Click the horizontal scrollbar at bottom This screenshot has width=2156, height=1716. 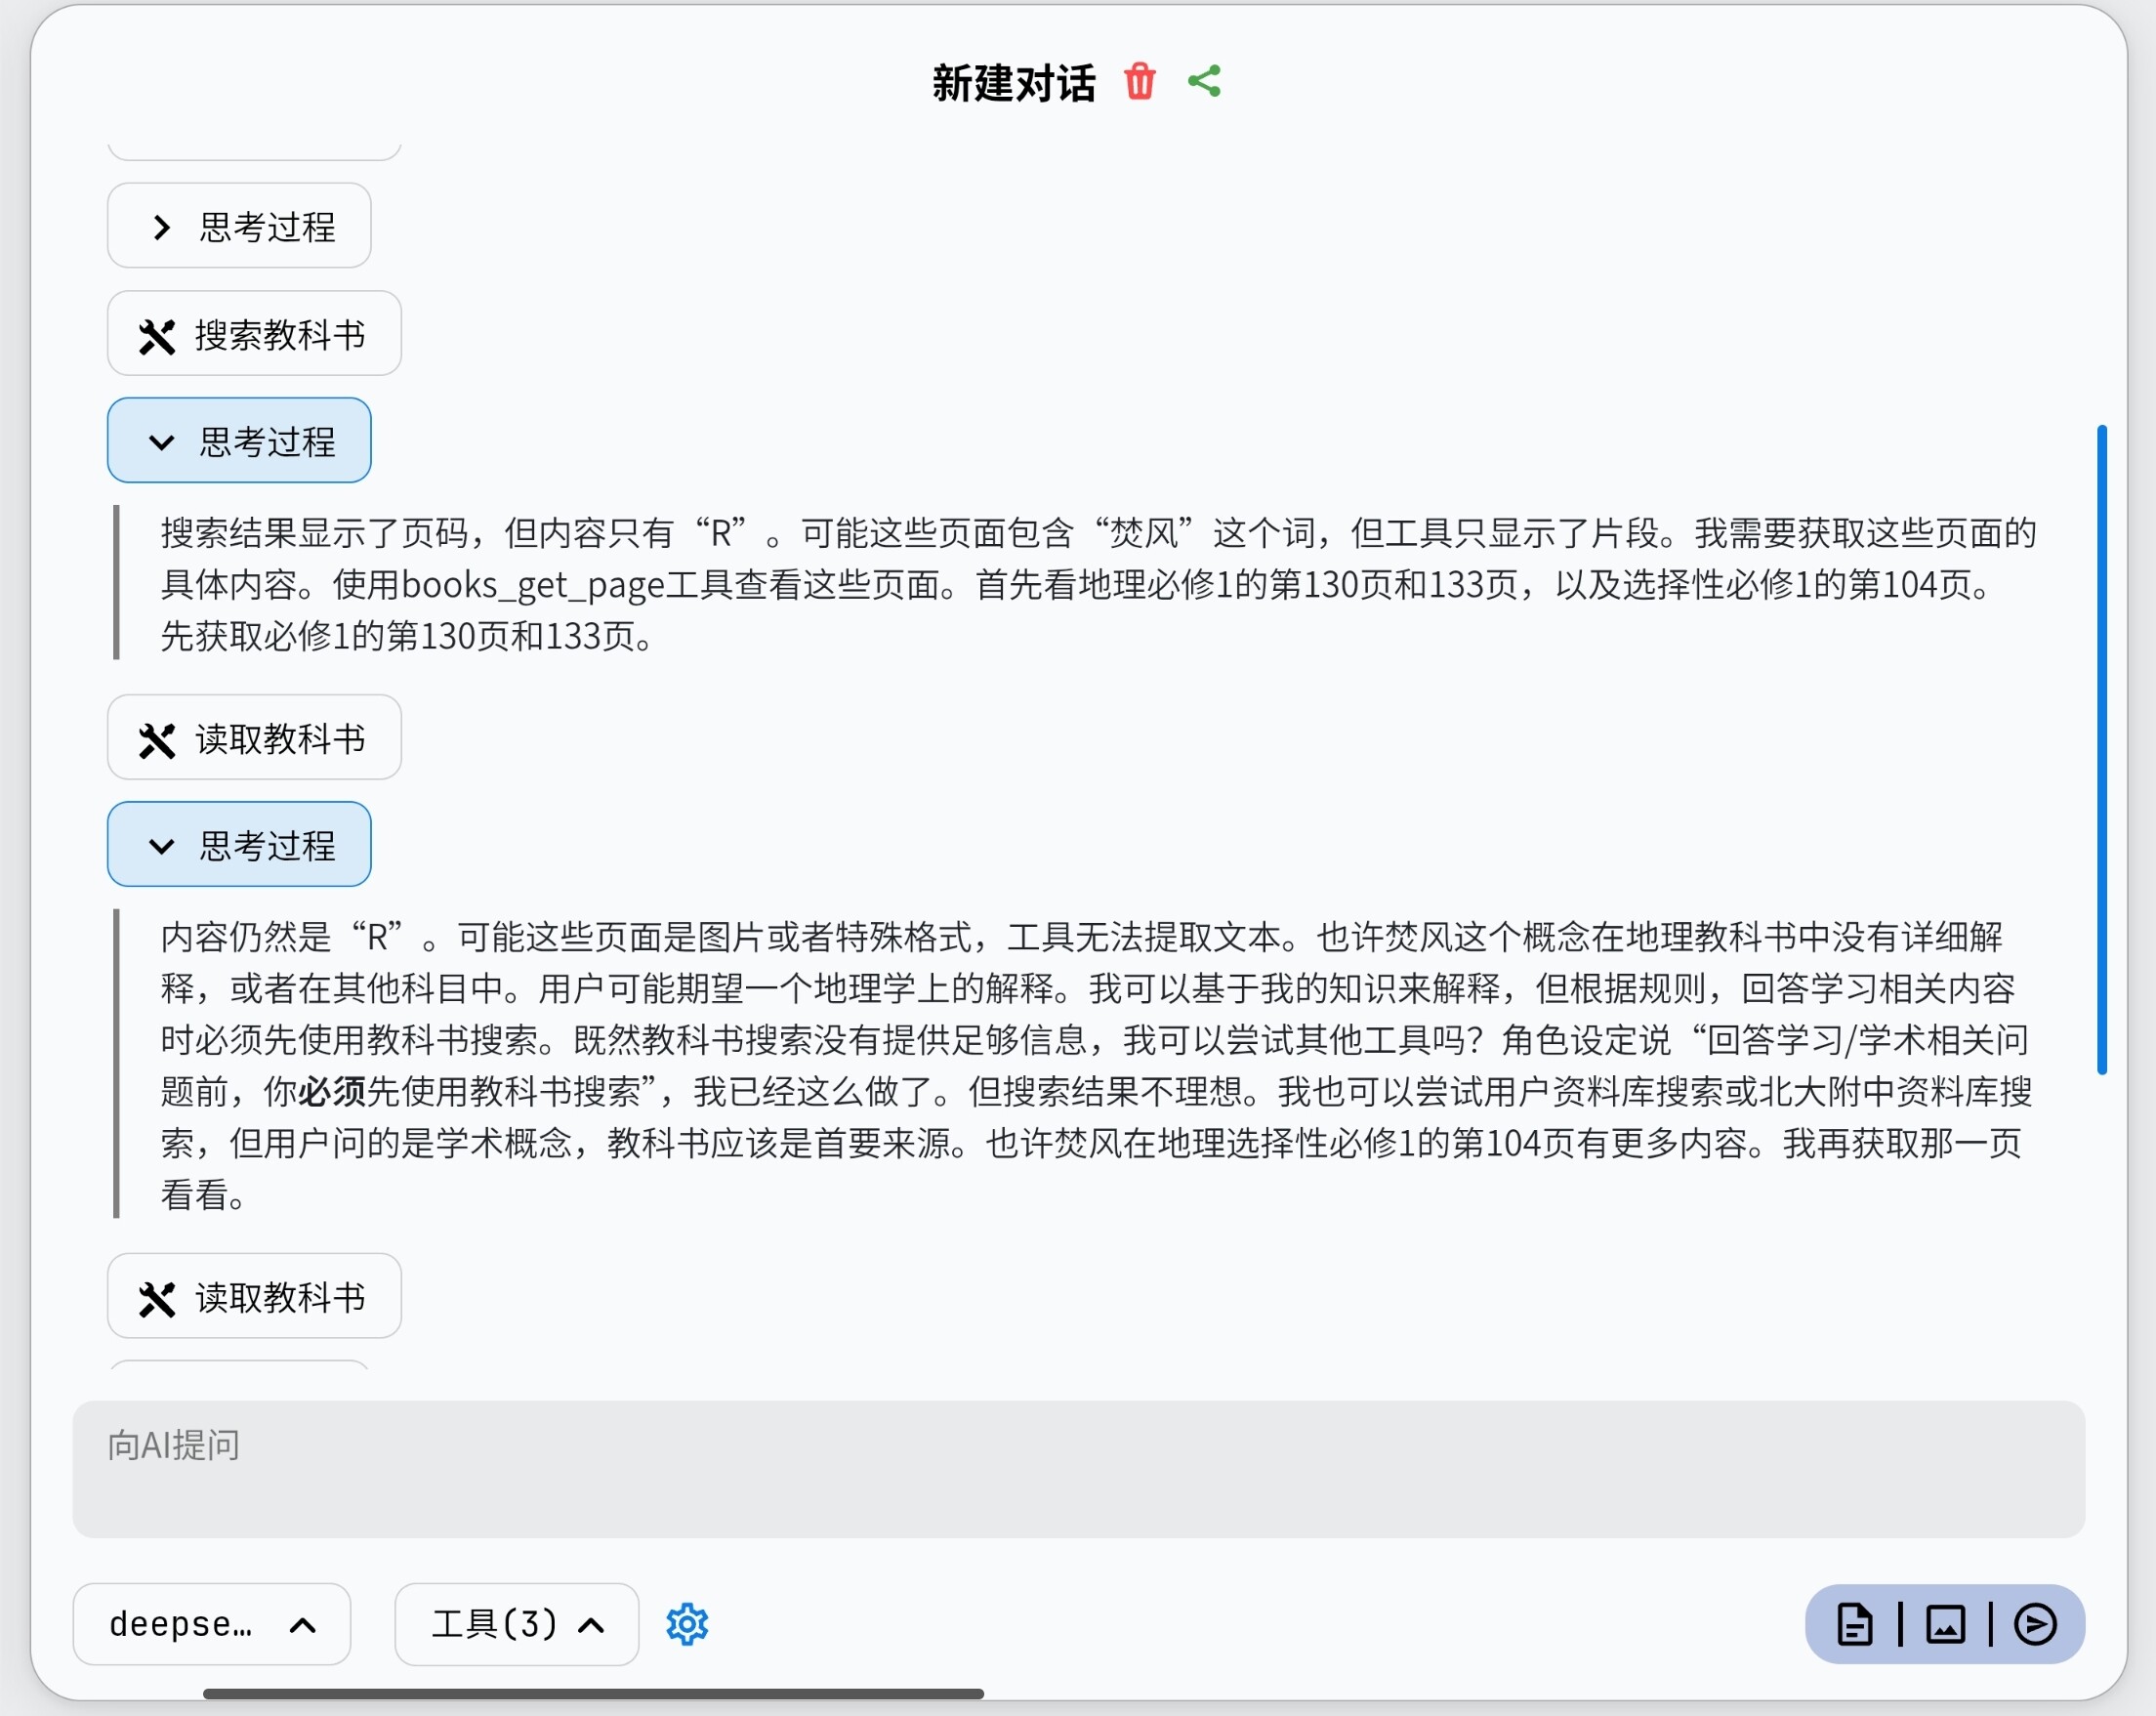click(x=593, y=1693)
